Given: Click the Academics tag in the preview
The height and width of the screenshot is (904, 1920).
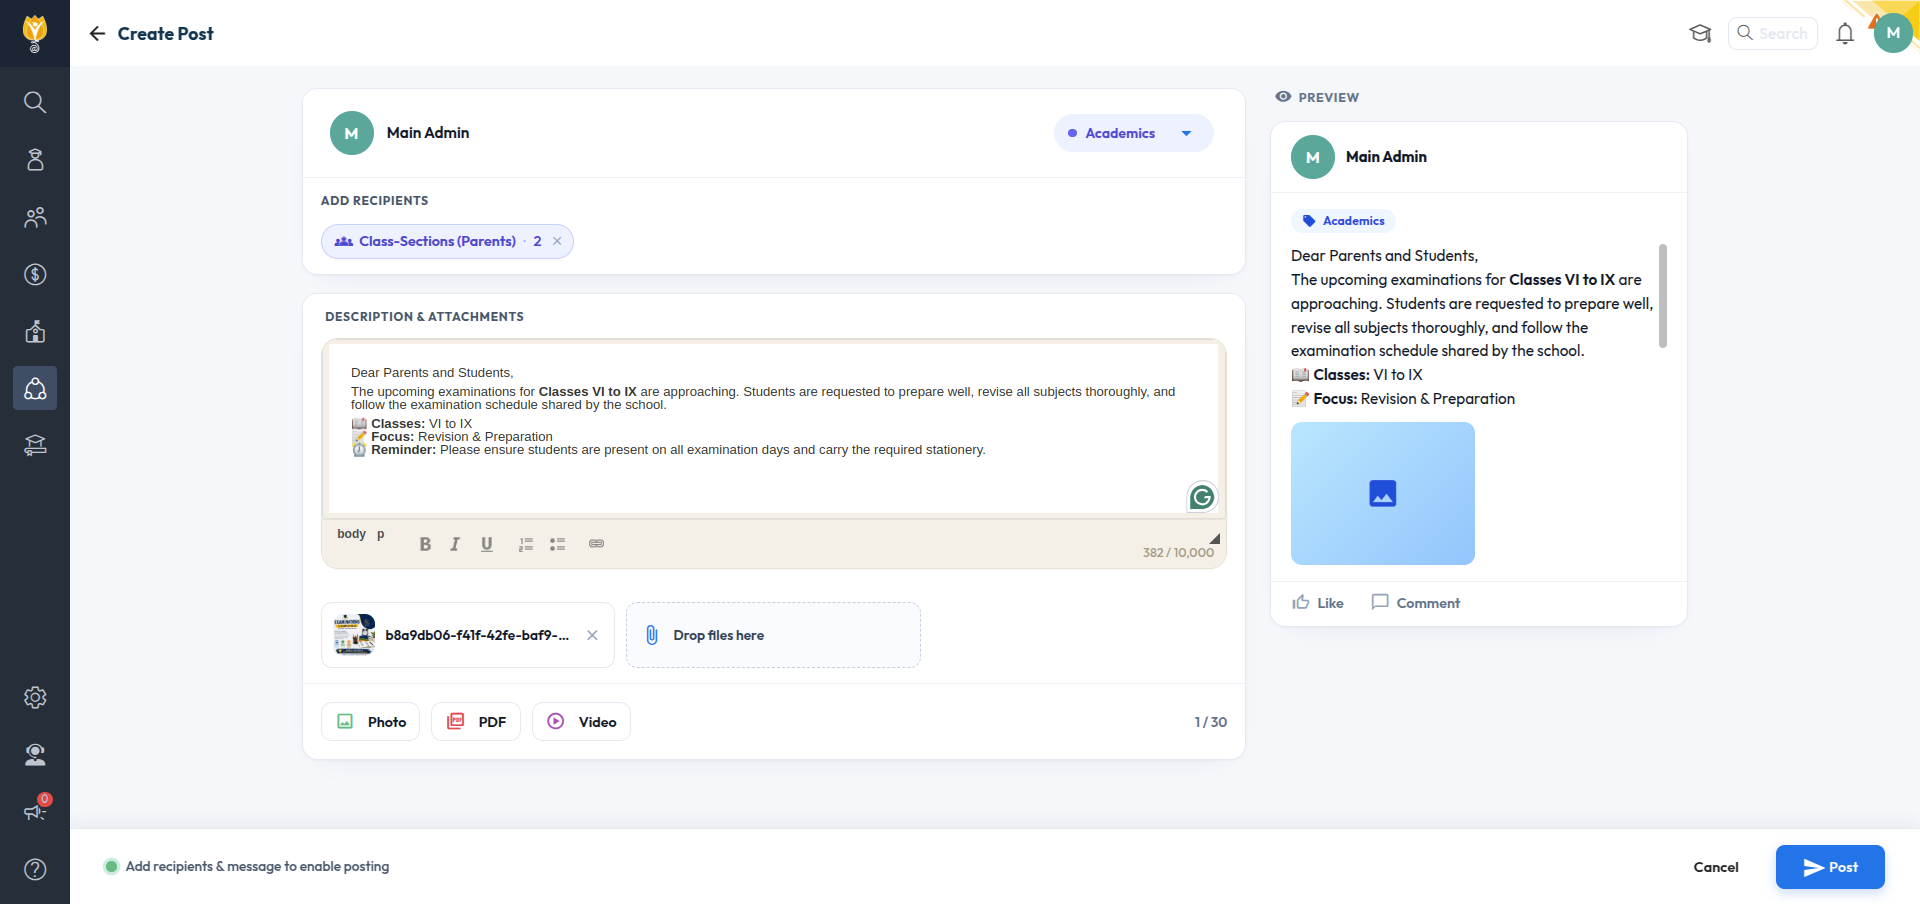Looking at the screenshot, I should (x=1343, y=221).
